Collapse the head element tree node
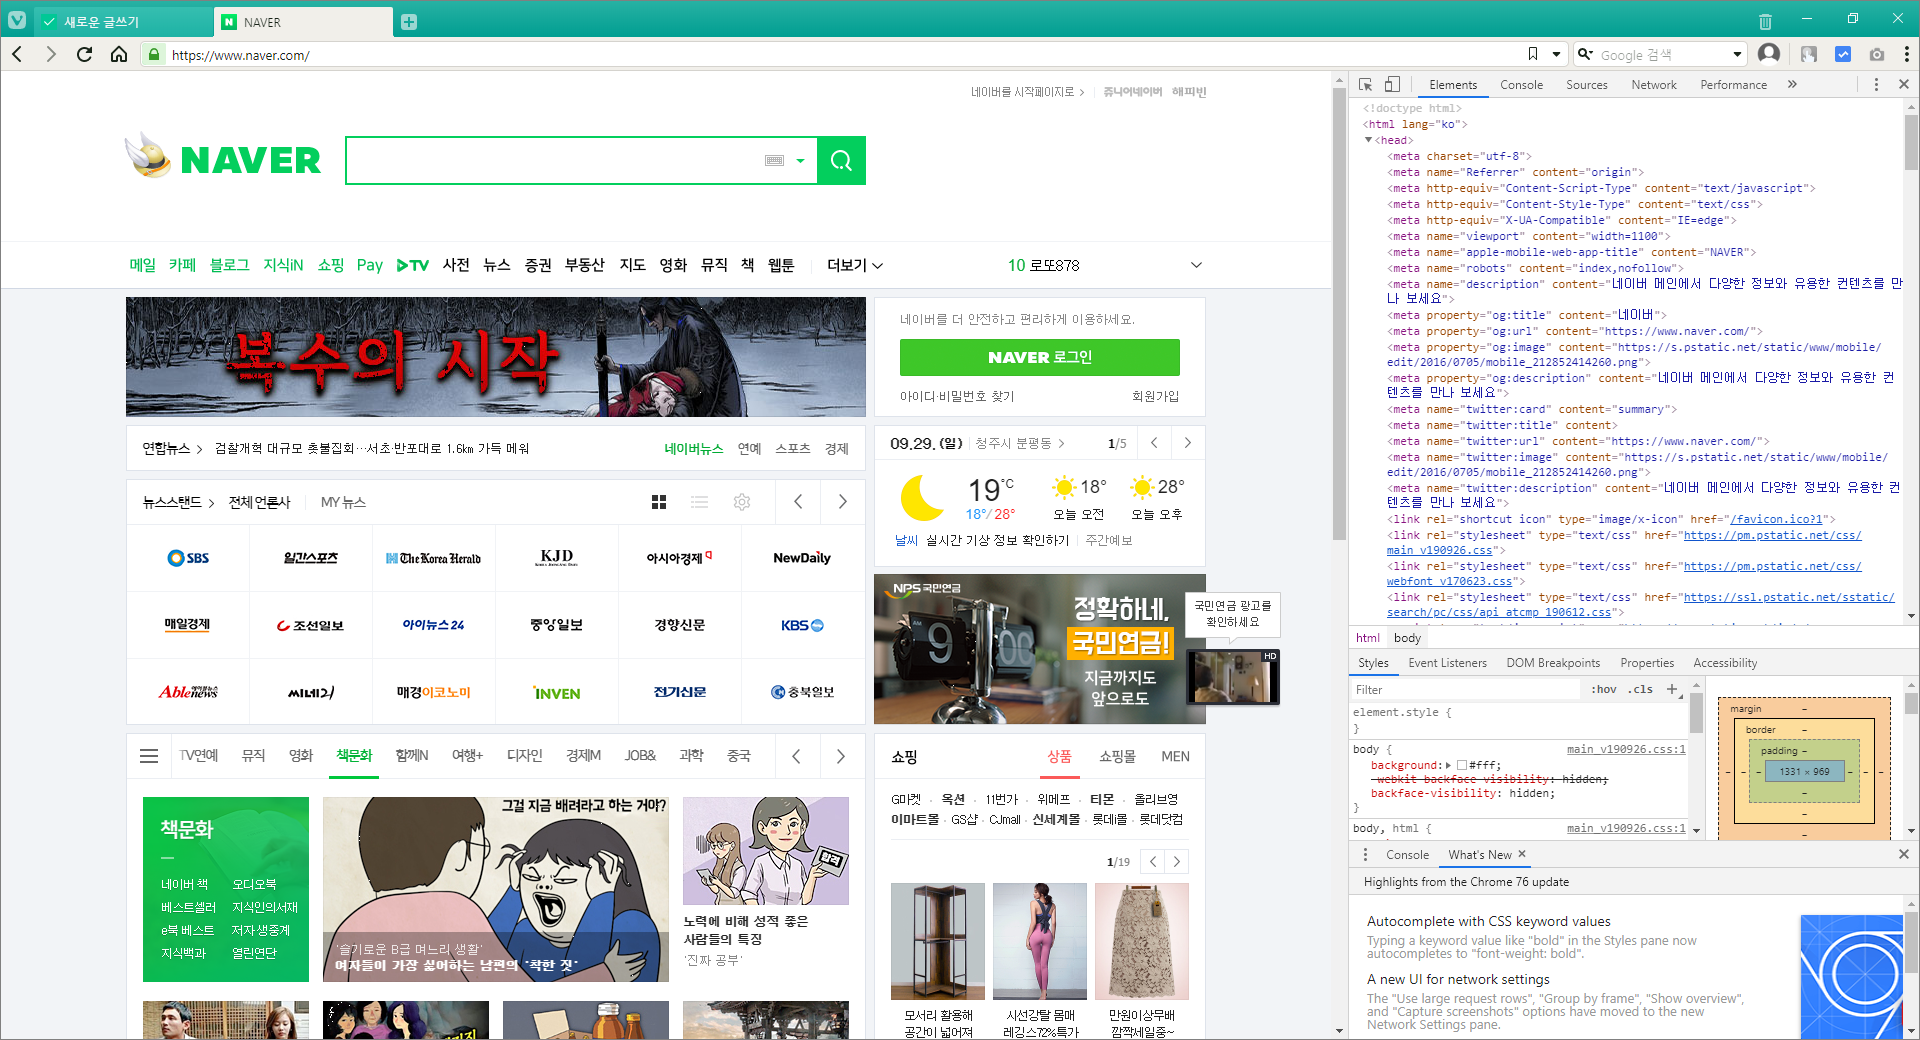This screenshot has height=1040, width=1920. coord(1369,140)
